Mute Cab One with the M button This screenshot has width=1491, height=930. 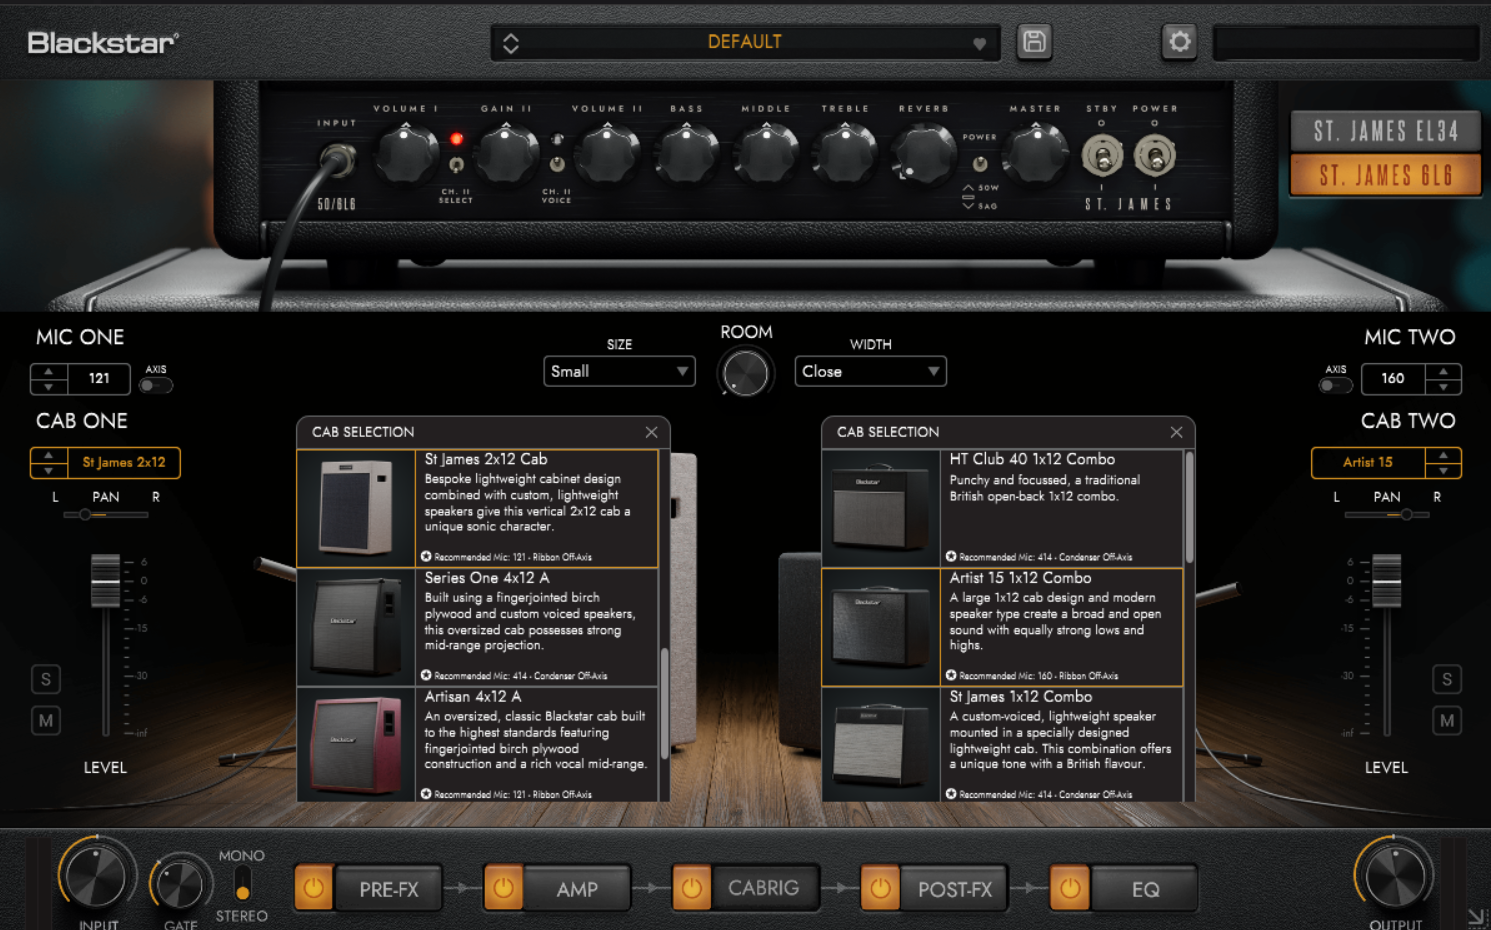coord(46,720)
